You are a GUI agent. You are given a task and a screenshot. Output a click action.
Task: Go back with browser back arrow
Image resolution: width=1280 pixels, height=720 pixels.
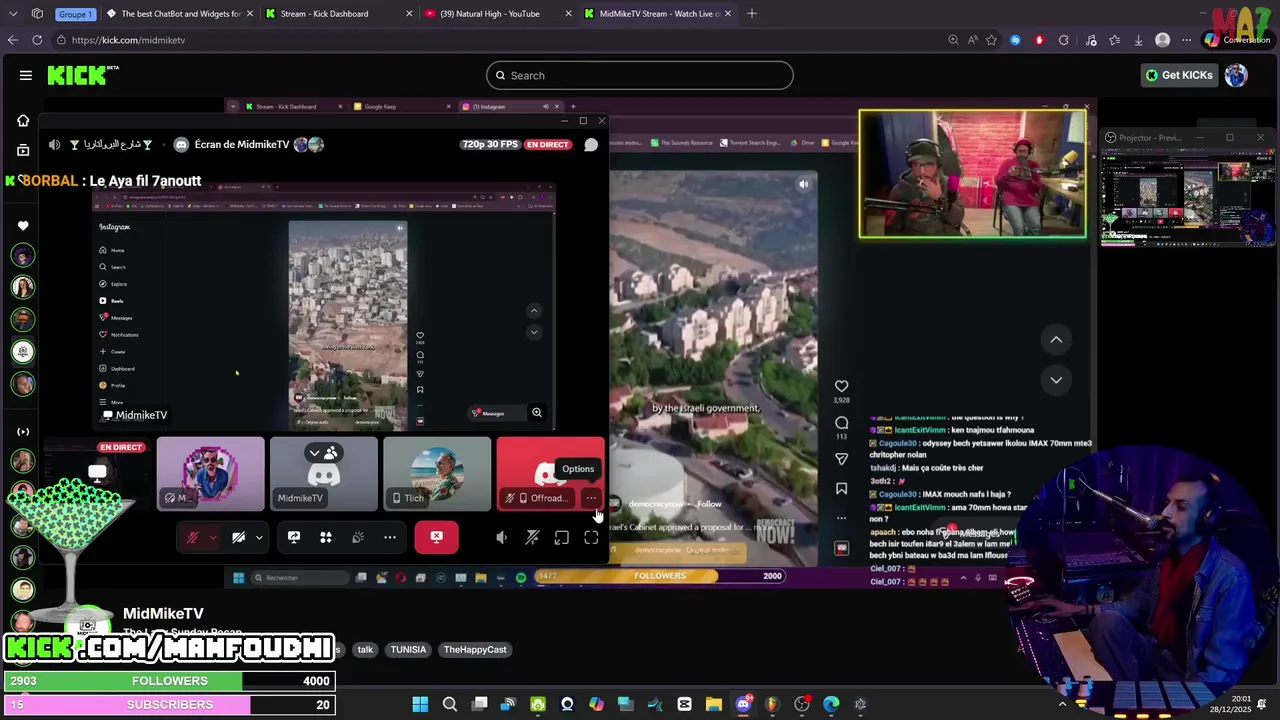[12, 40]
